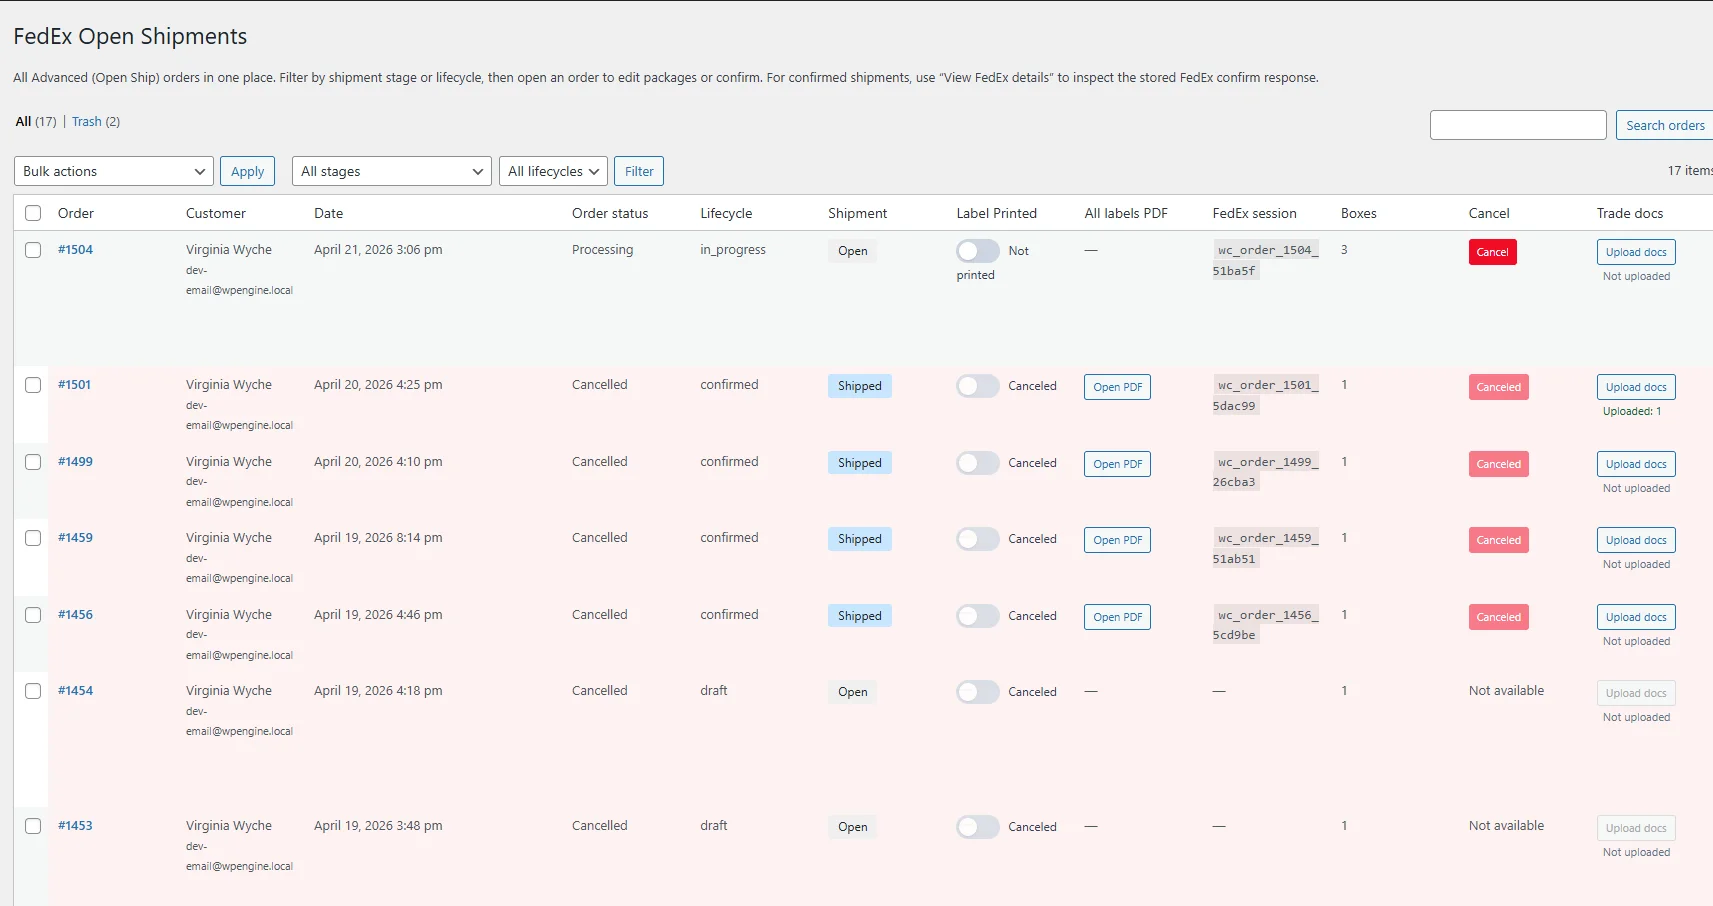Open order #1504 link

point(75,250)
